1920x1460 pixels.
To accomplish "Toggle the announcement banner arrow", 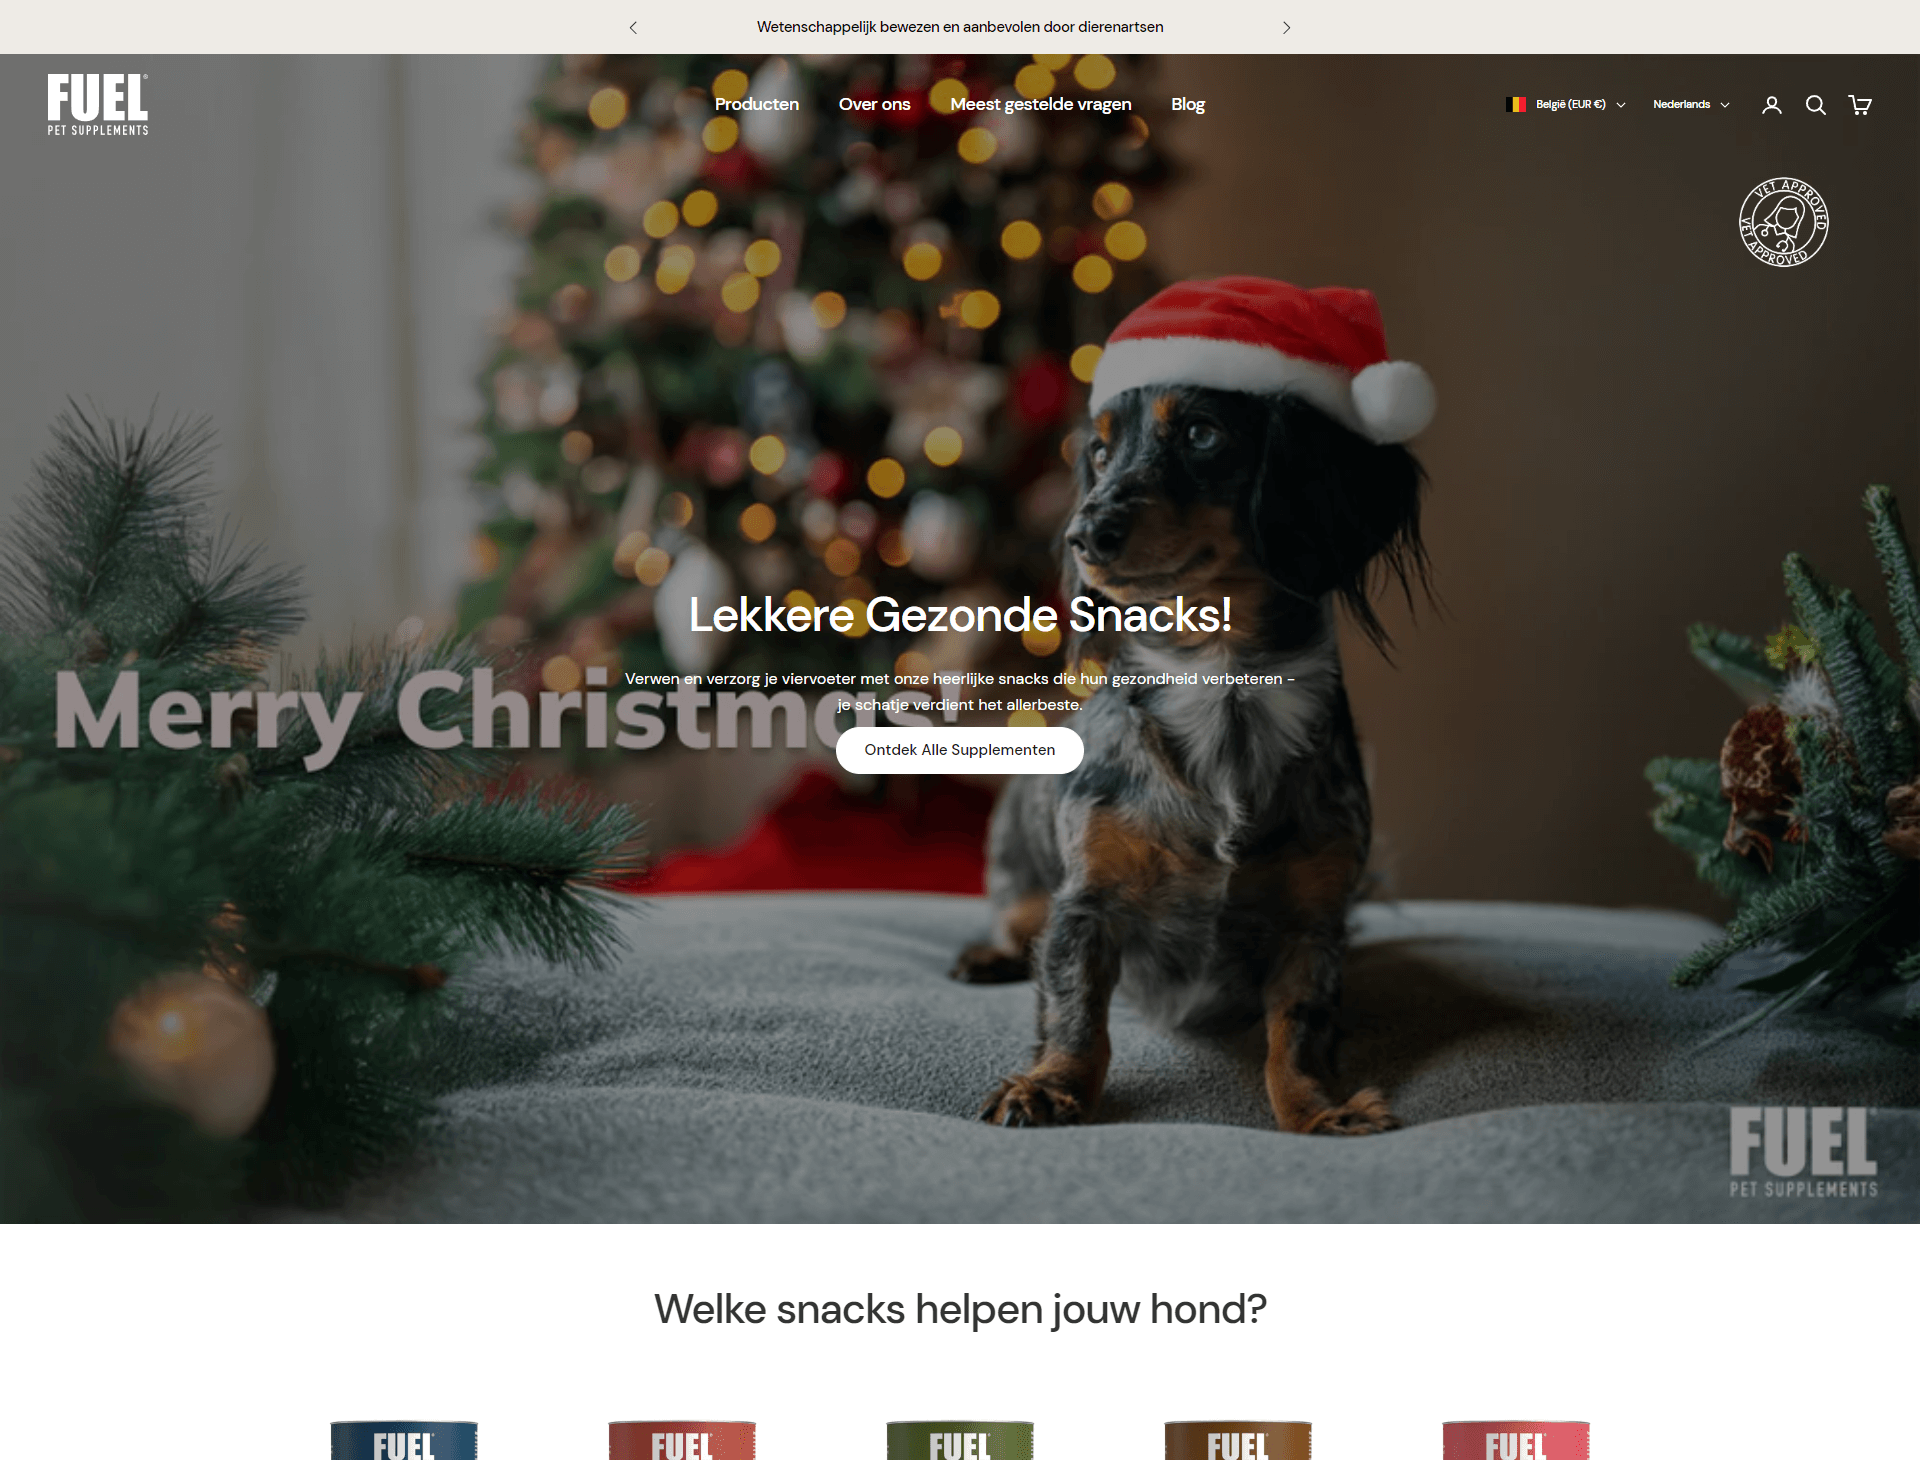I will coord(1287,26).
